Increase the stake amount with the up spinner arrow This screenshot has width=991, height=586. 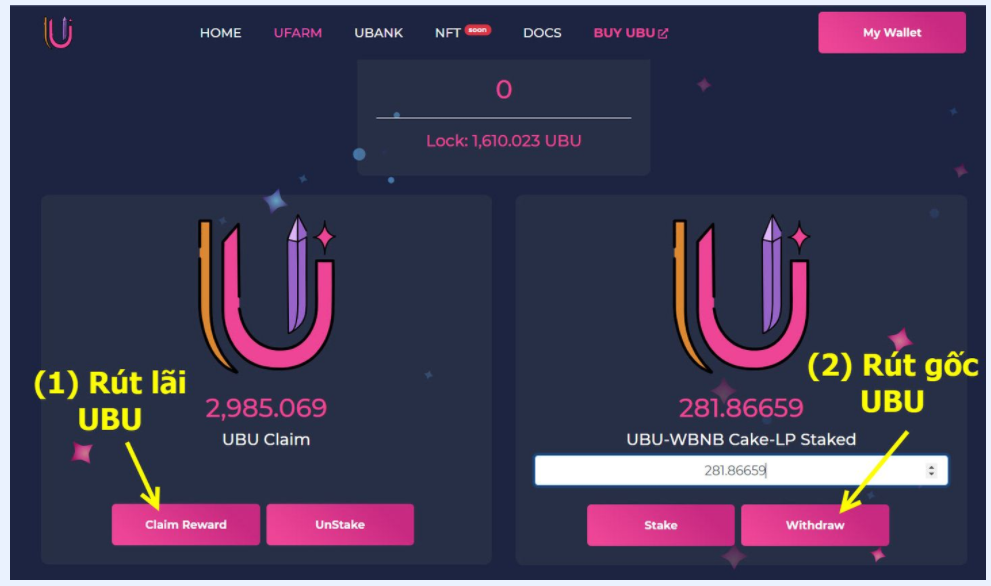931,467
